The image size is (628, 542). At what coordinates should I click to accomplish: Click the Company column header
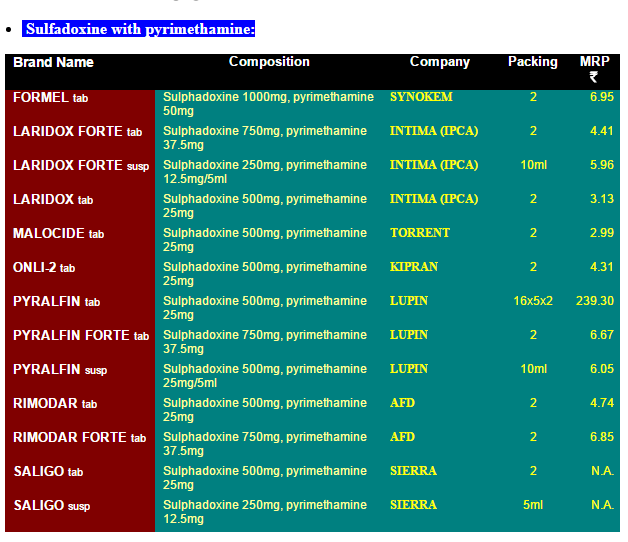click(x=439, y=62)
